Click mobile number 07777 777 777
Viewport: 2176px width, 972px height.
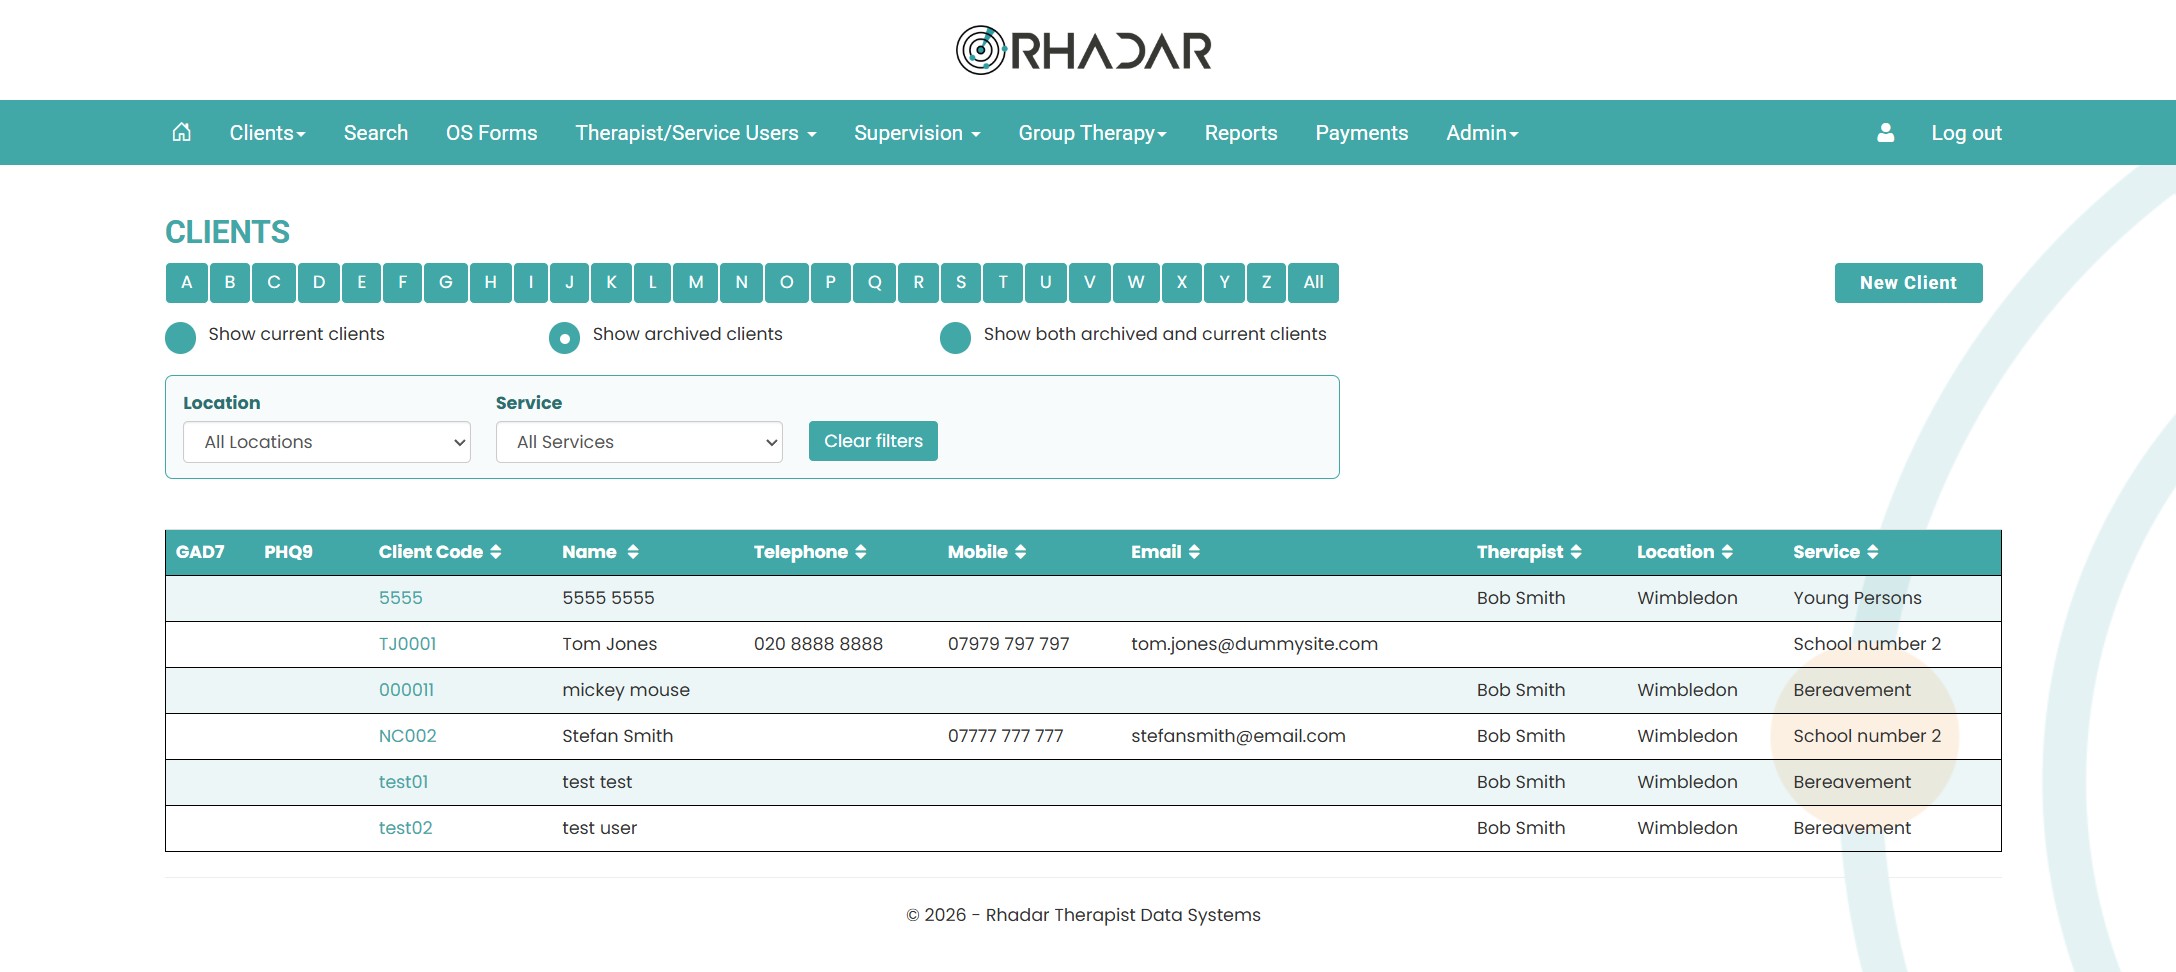point(1005,736)
